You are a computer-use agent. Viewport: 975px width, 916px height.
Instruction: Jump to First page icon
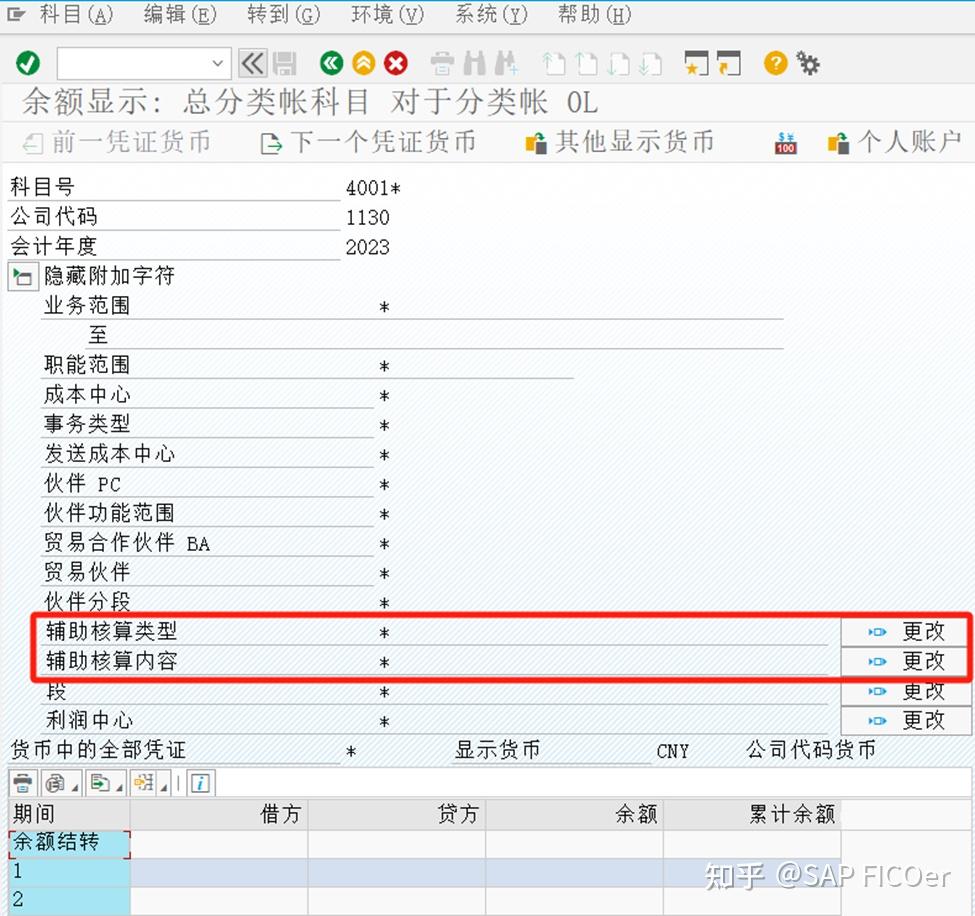553,63
